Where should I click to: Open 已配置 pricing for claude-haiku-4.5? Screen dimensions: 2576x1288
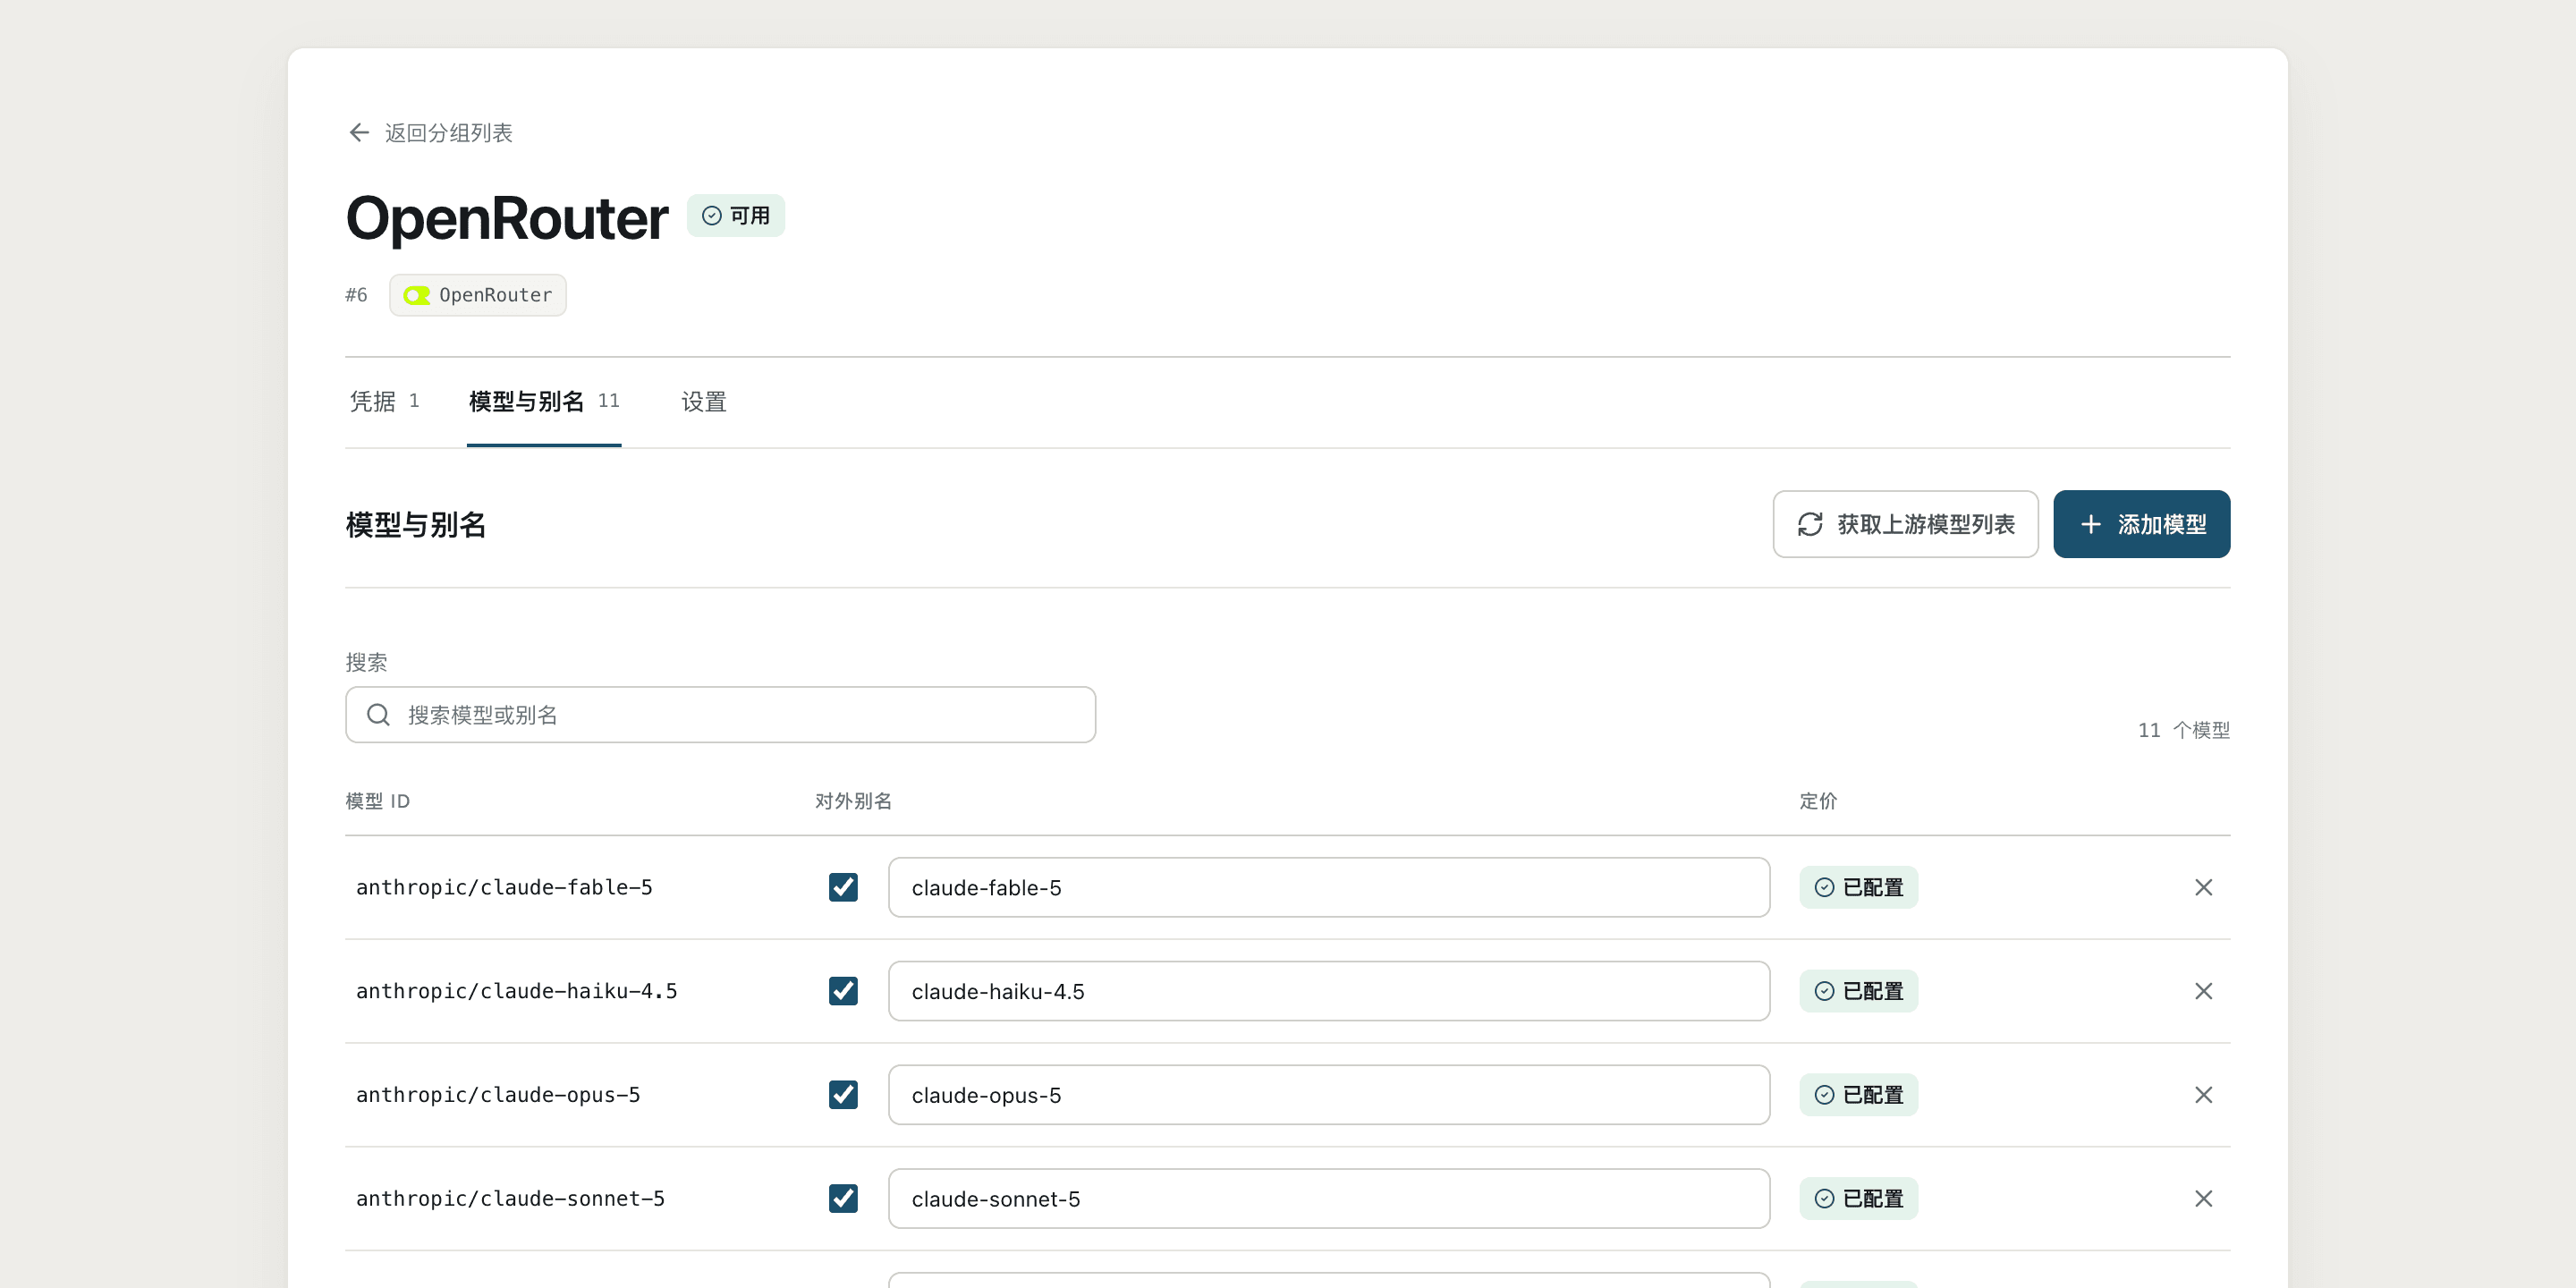coord(1859,991)
